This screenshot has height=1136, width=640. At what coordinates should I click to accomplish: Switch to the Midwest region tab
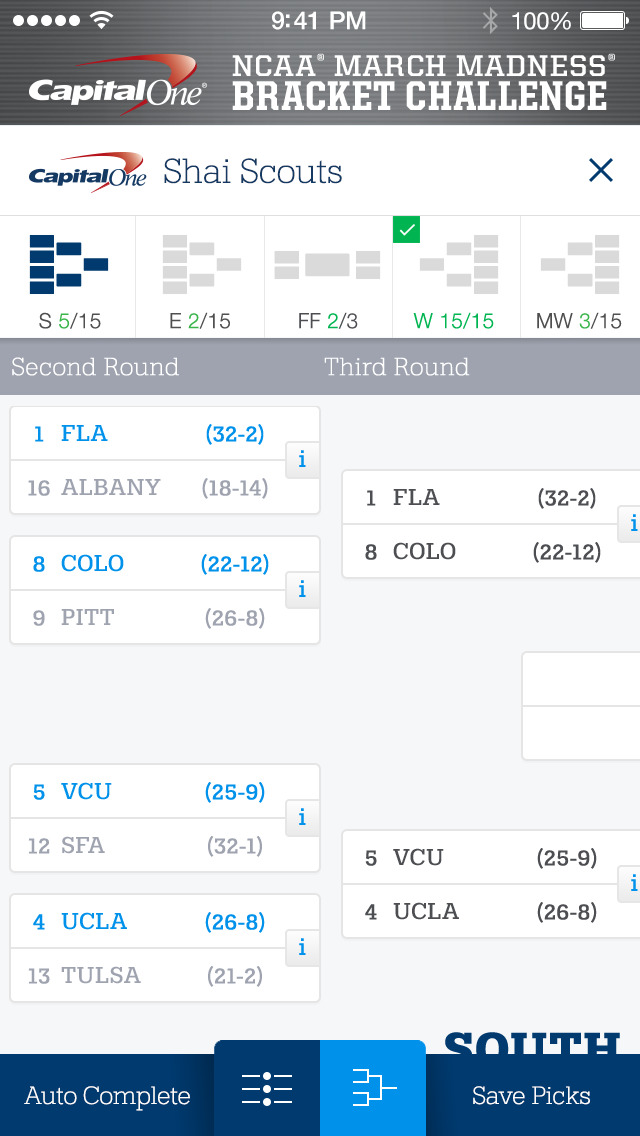[x=580, y=277]
